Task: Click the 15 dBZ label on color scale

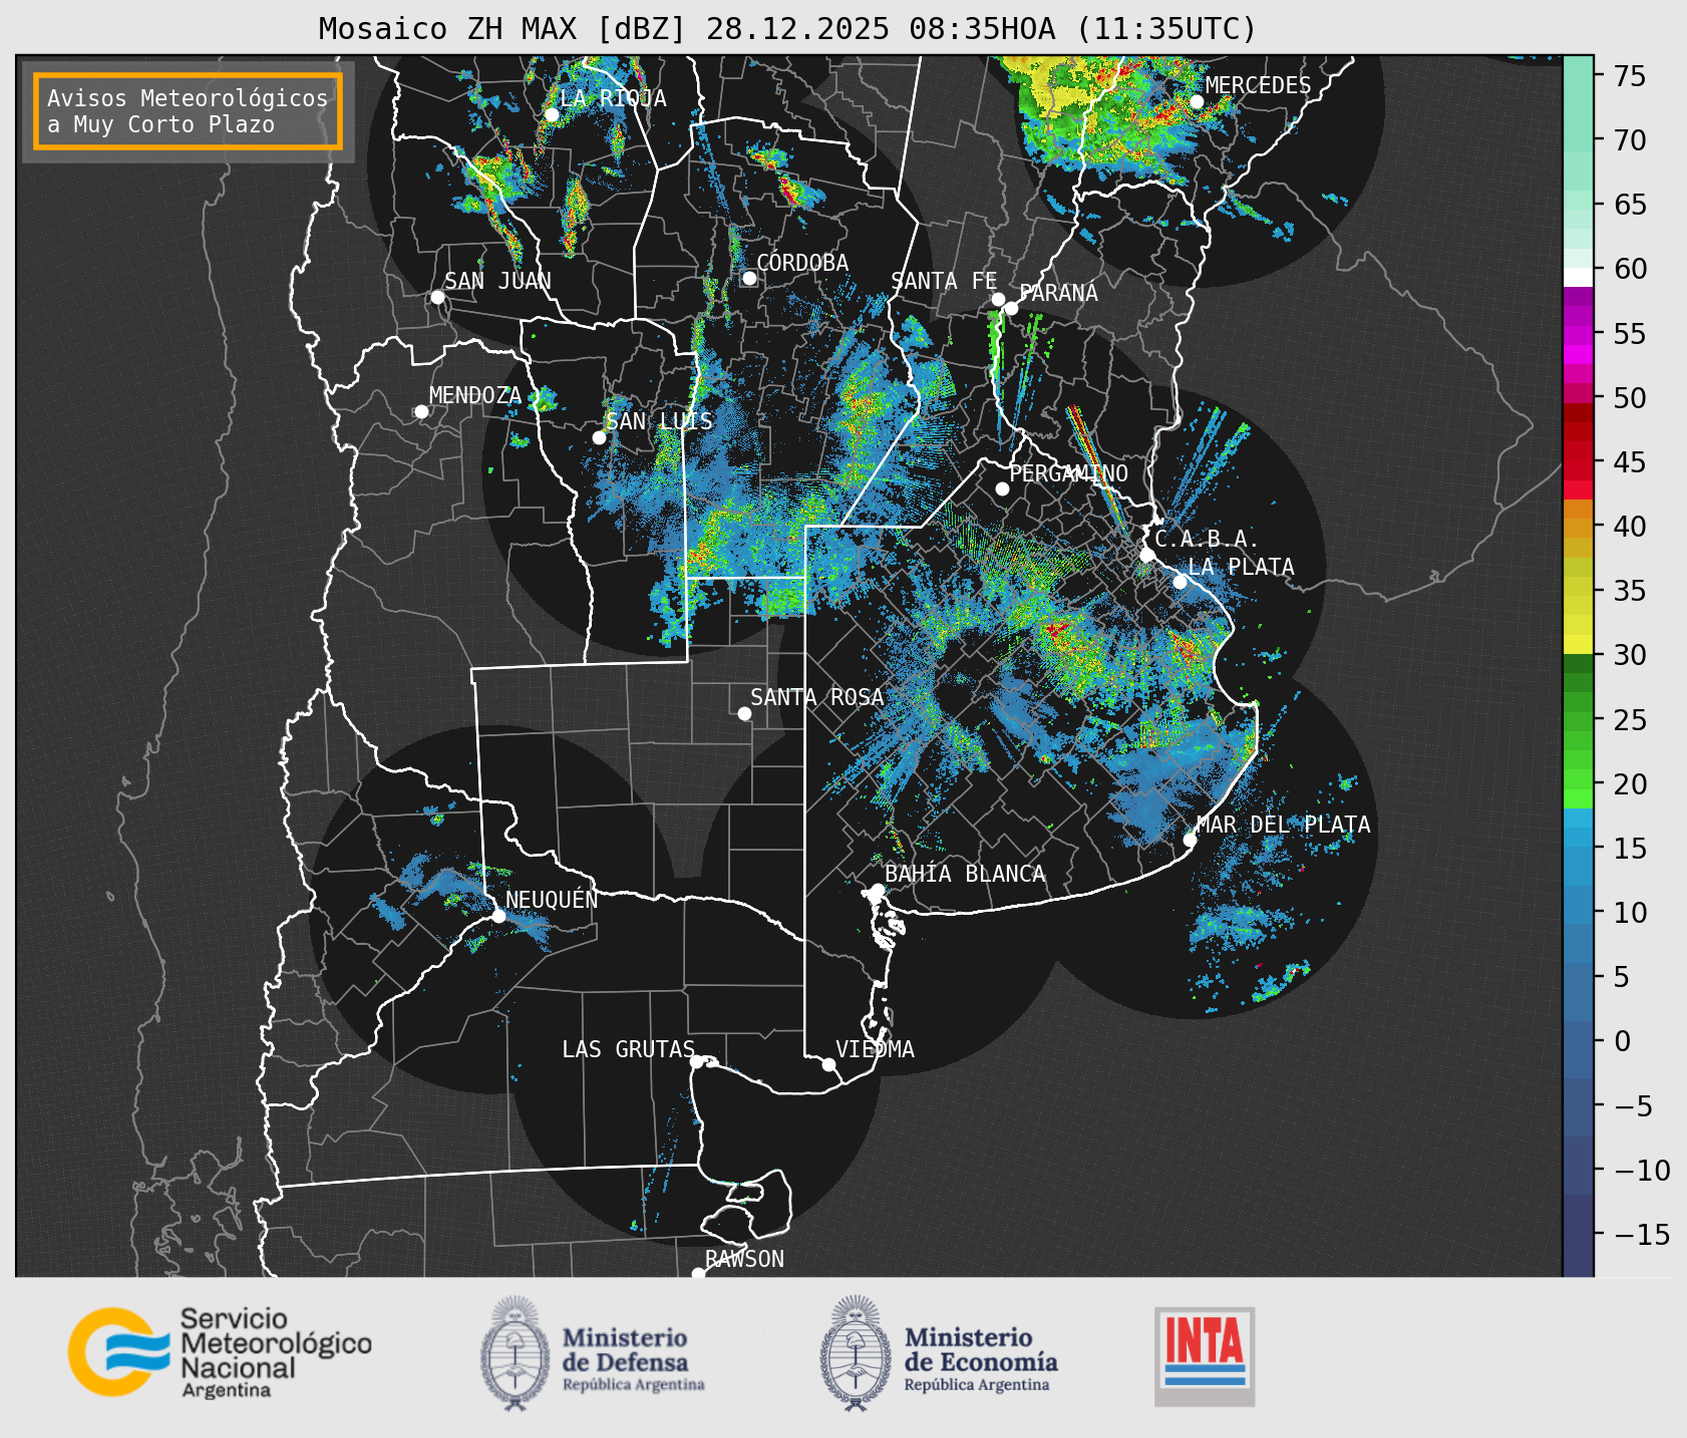Action: click(1628, 848)
